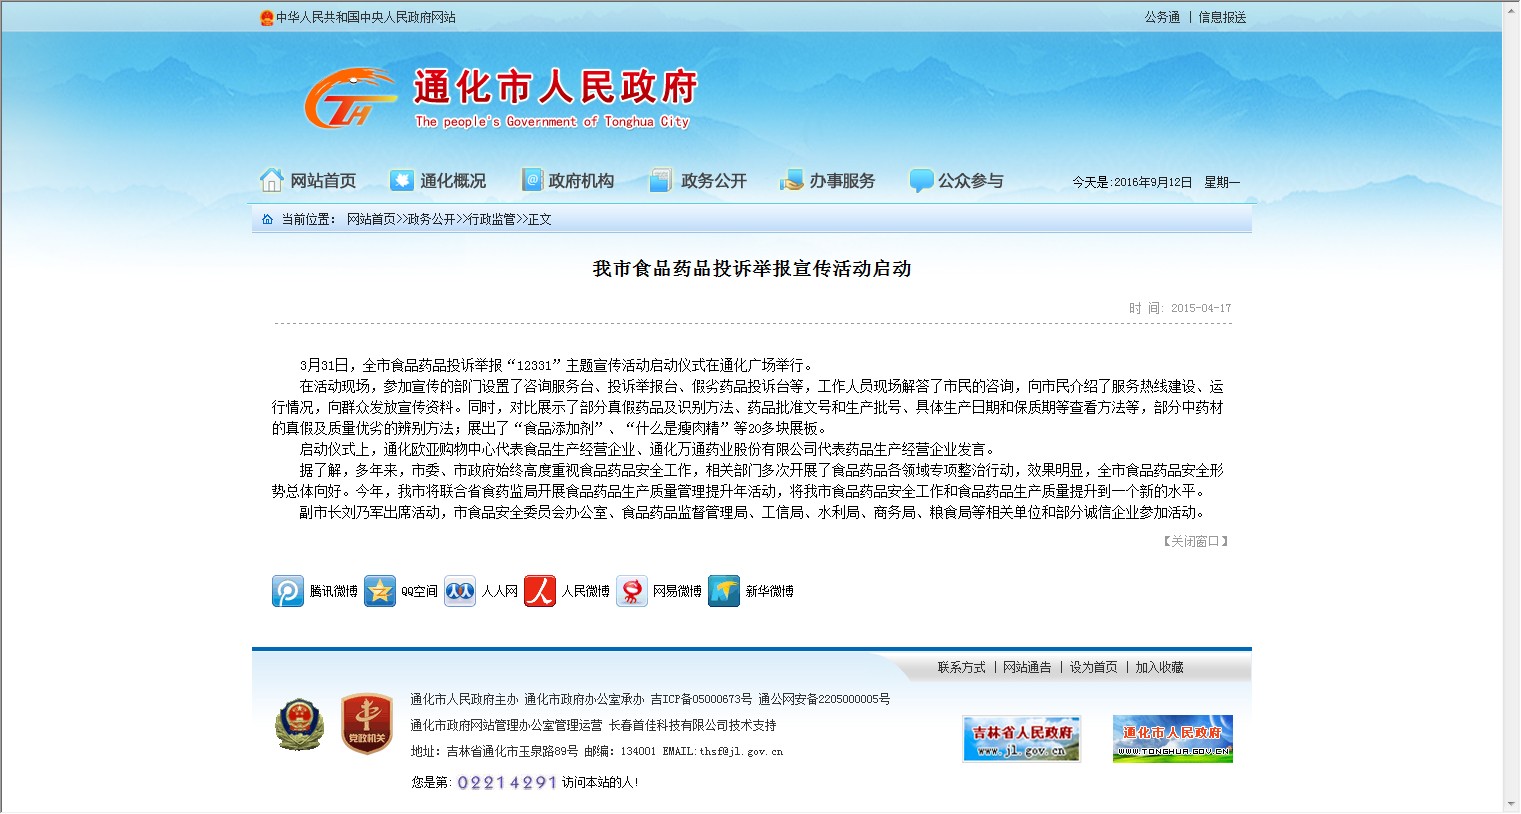This screenshot has width=1521, height=814.
Task: Share via the 网易微博 icon
Action: [632, 591]
